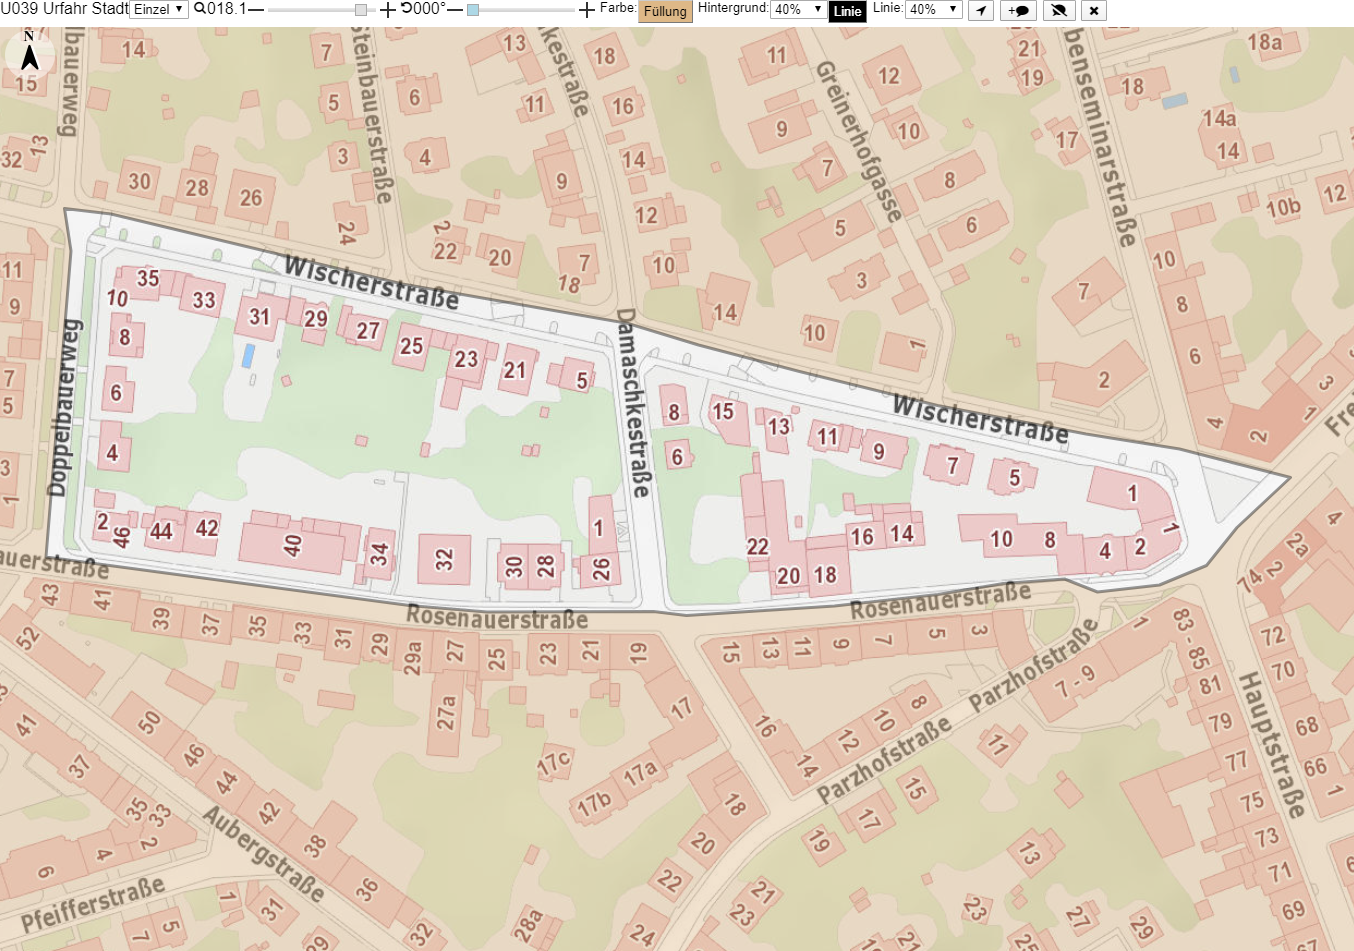Click the north arrow compass icon

pos(29,53)
